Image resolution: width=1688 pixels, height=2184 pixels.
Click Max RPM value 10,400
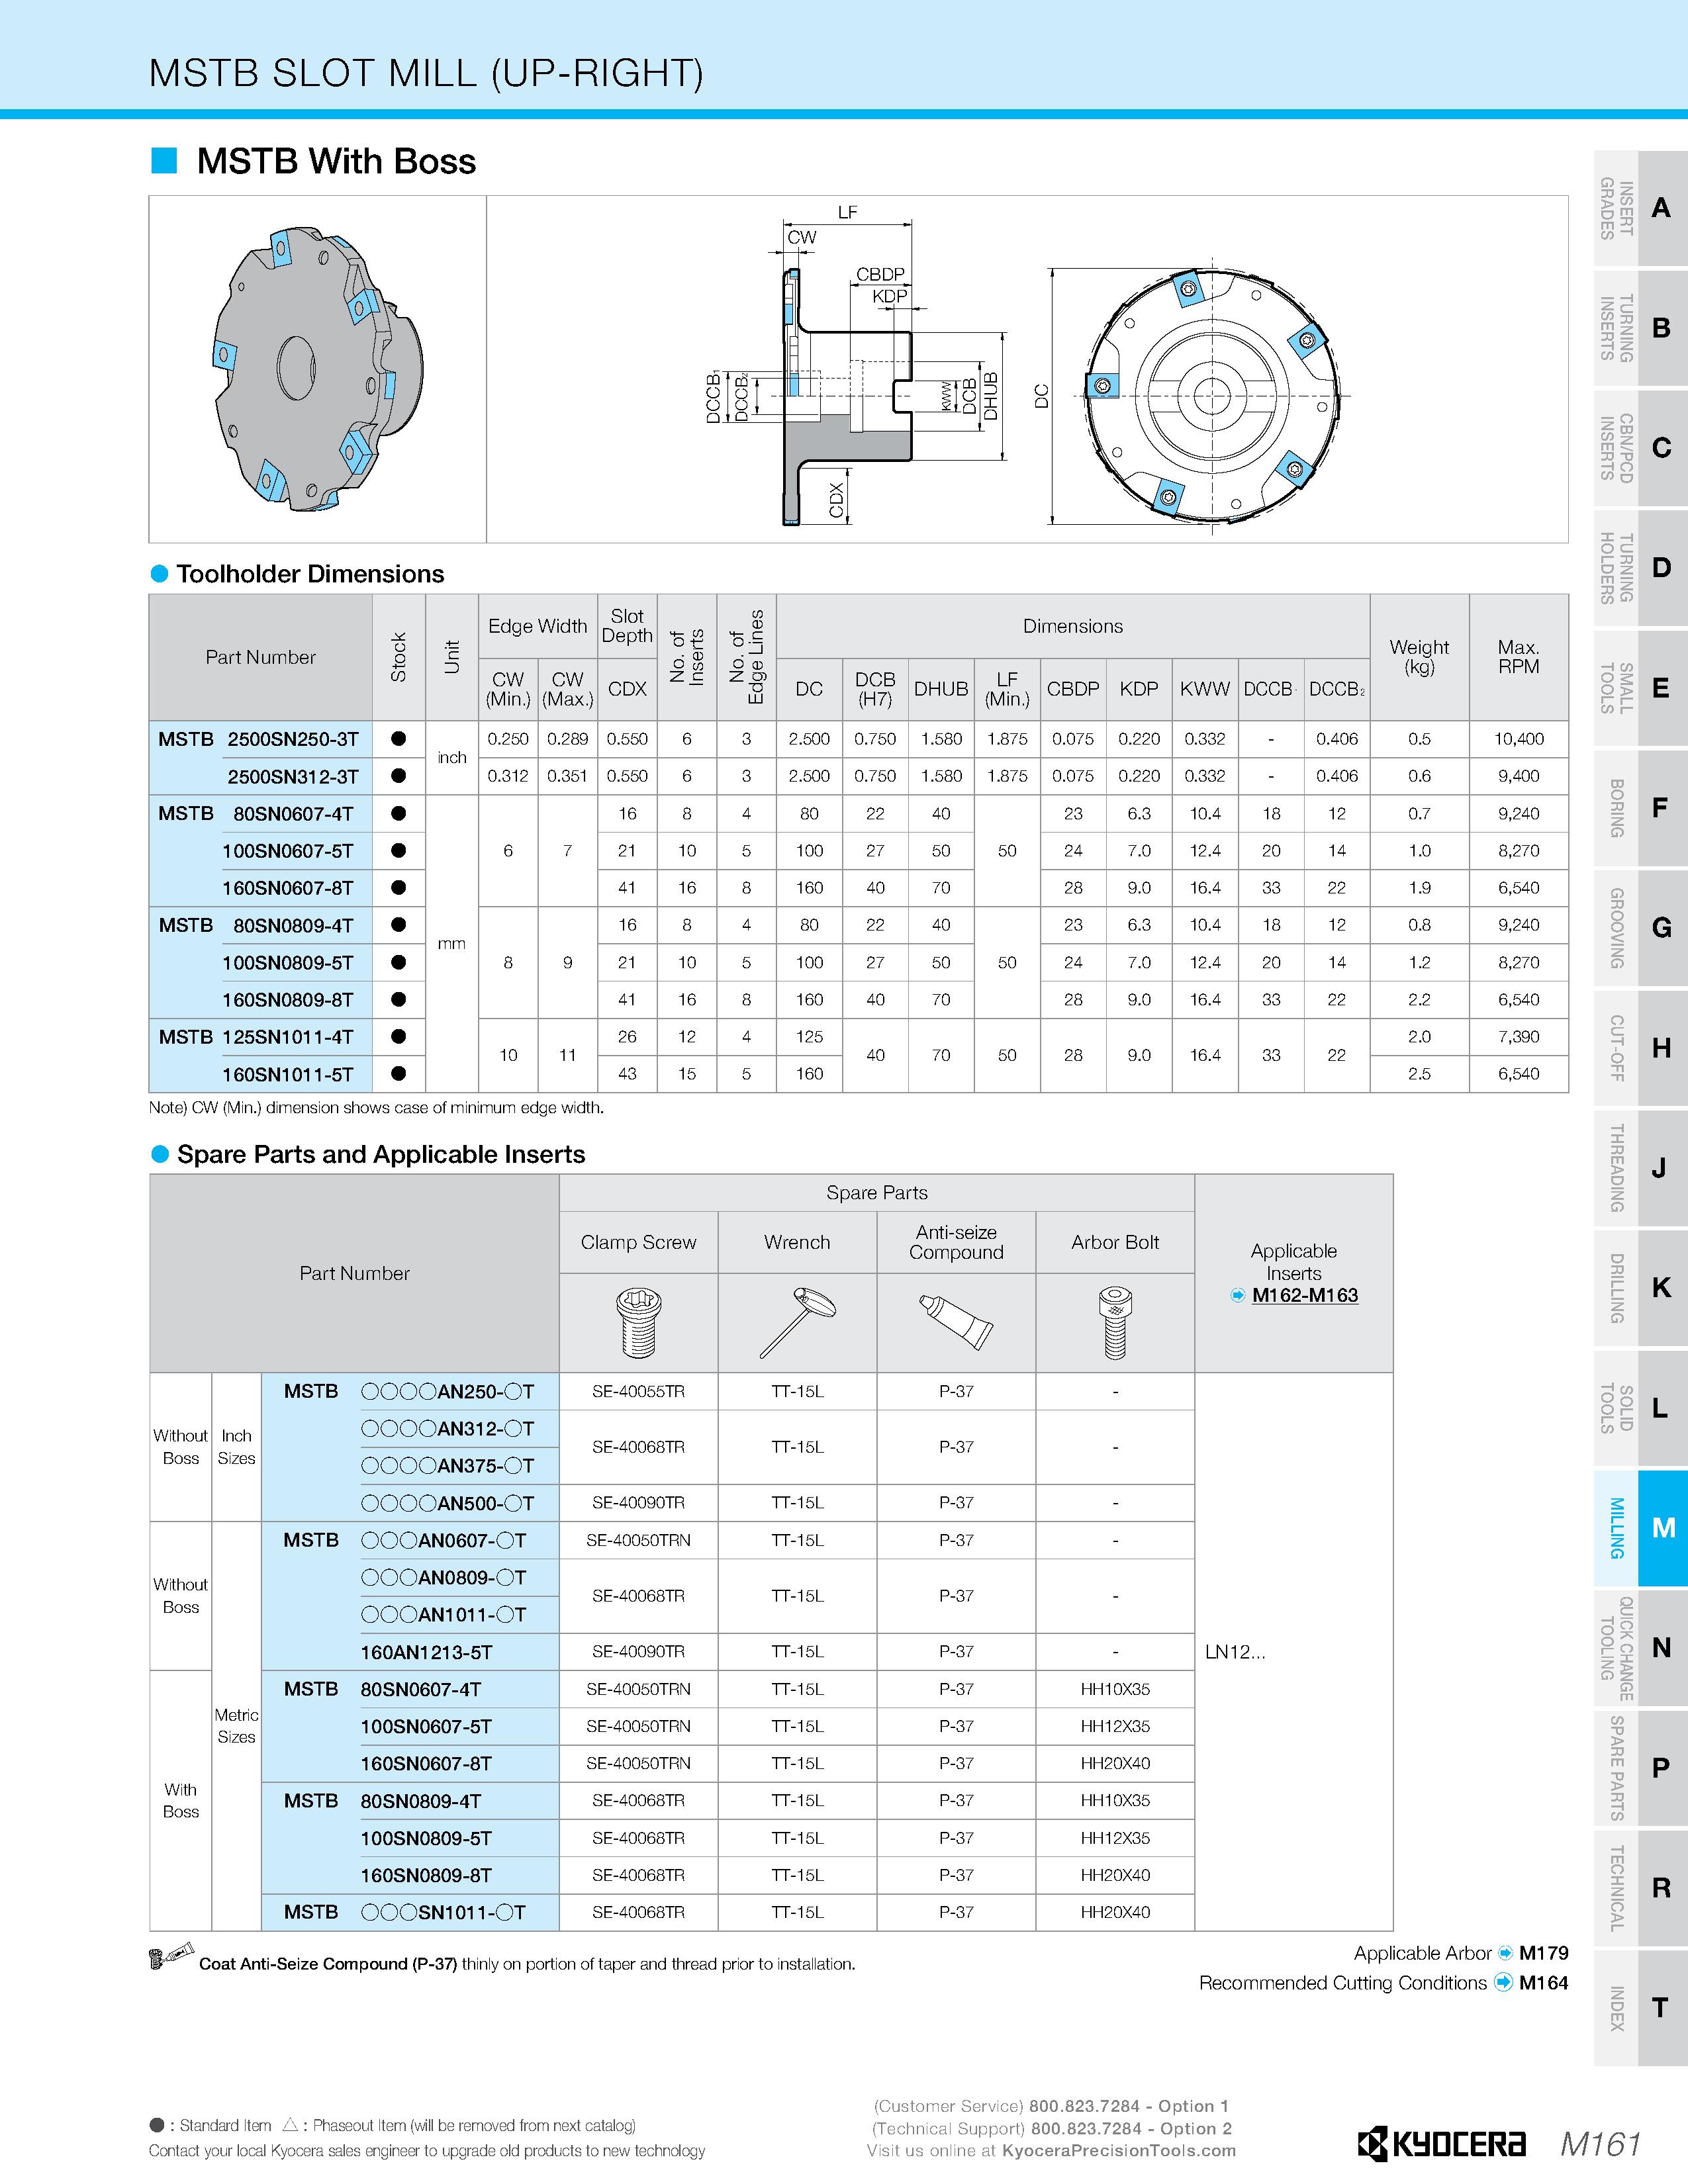click(x=1519, y=739)
